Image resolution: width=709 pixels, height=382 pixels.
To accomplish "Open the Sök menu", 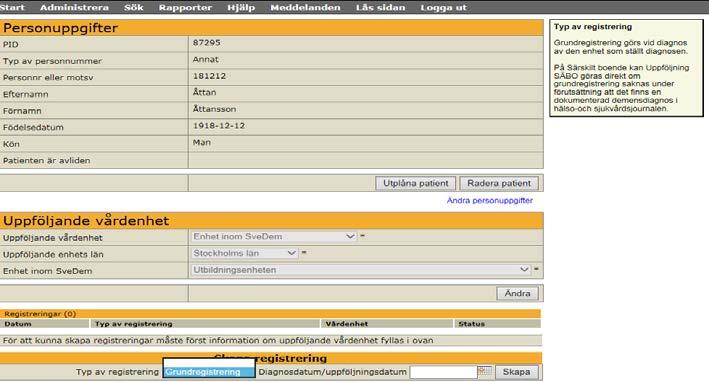I will coord(134,7).
